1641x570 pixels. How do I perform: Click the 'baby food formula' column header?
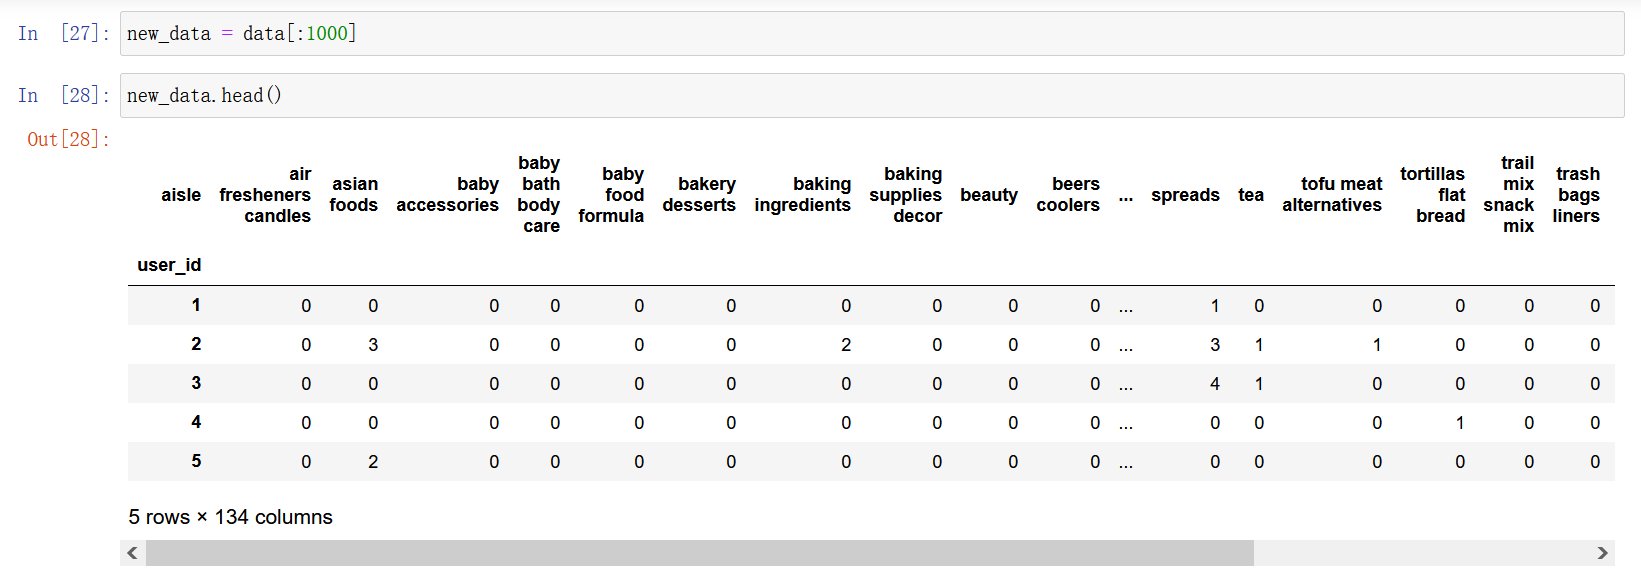coord(611,195)
